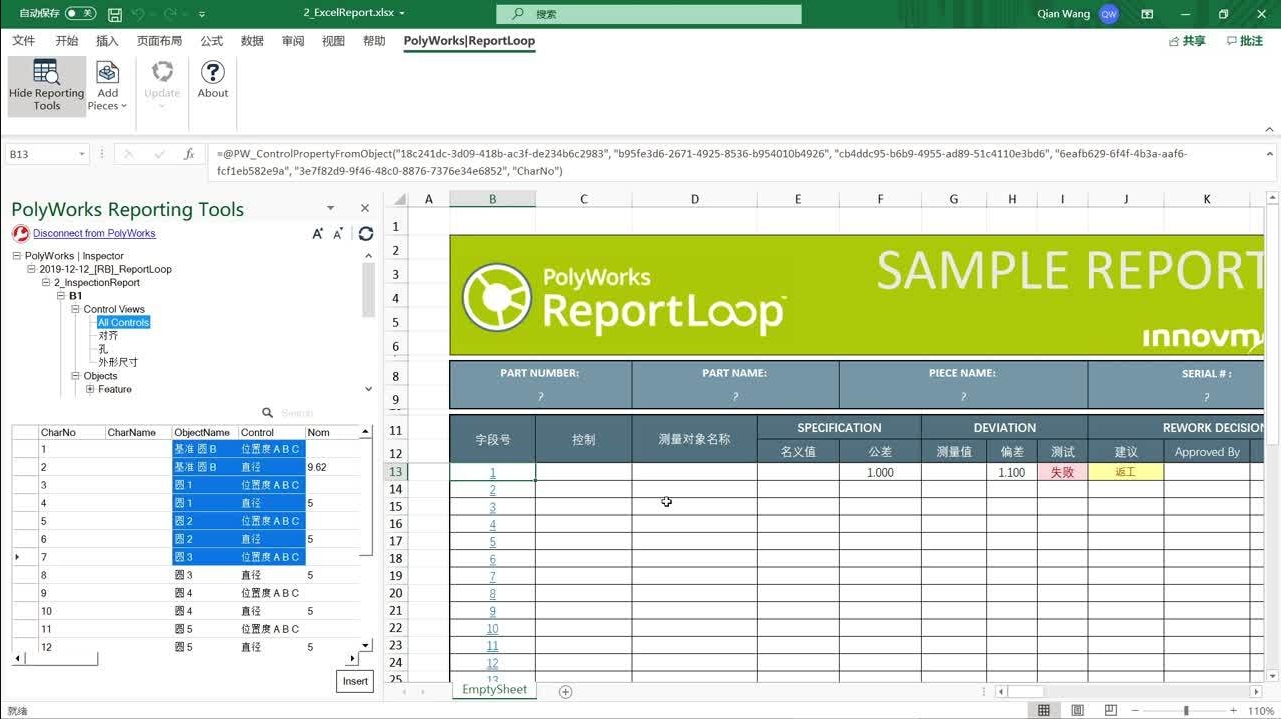The height and width of the screenshot is (719, 1281).
Task: Click the zoom slider handle in status bar
Action: pyautogui.click(x=1186, y=710)
